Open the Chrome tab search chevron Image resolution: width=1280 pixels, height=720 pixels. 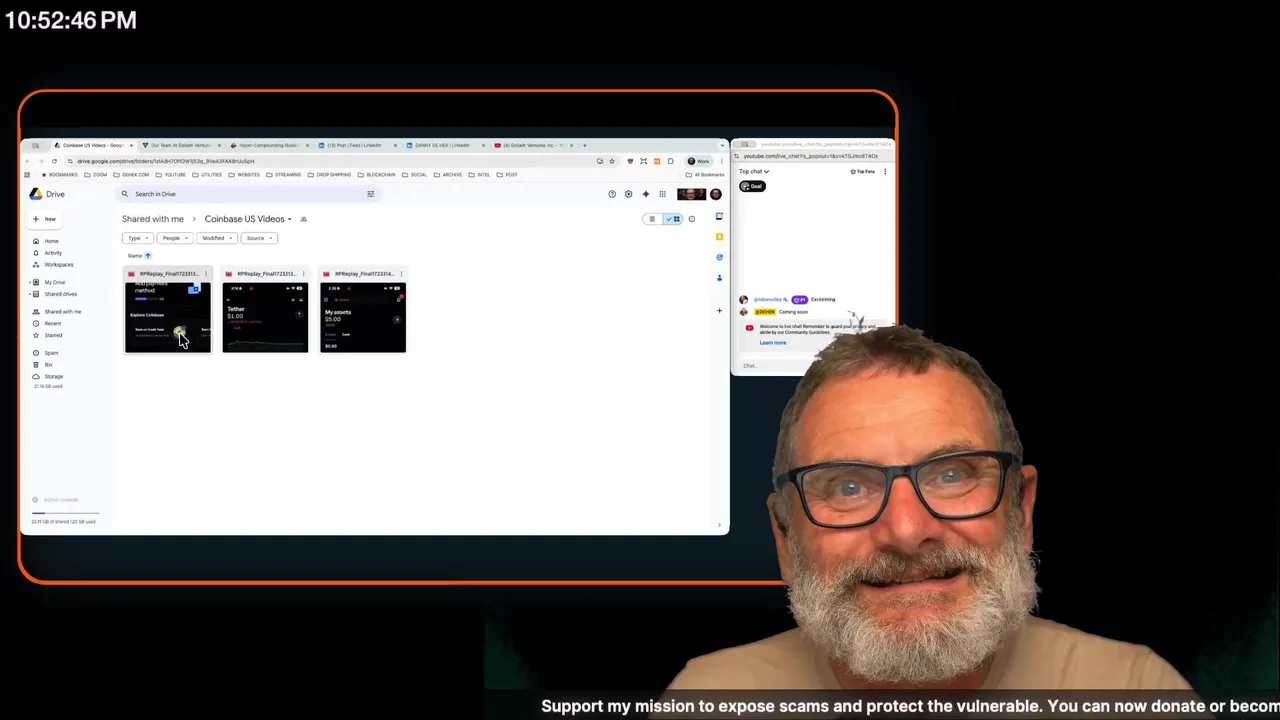[722, 145]
